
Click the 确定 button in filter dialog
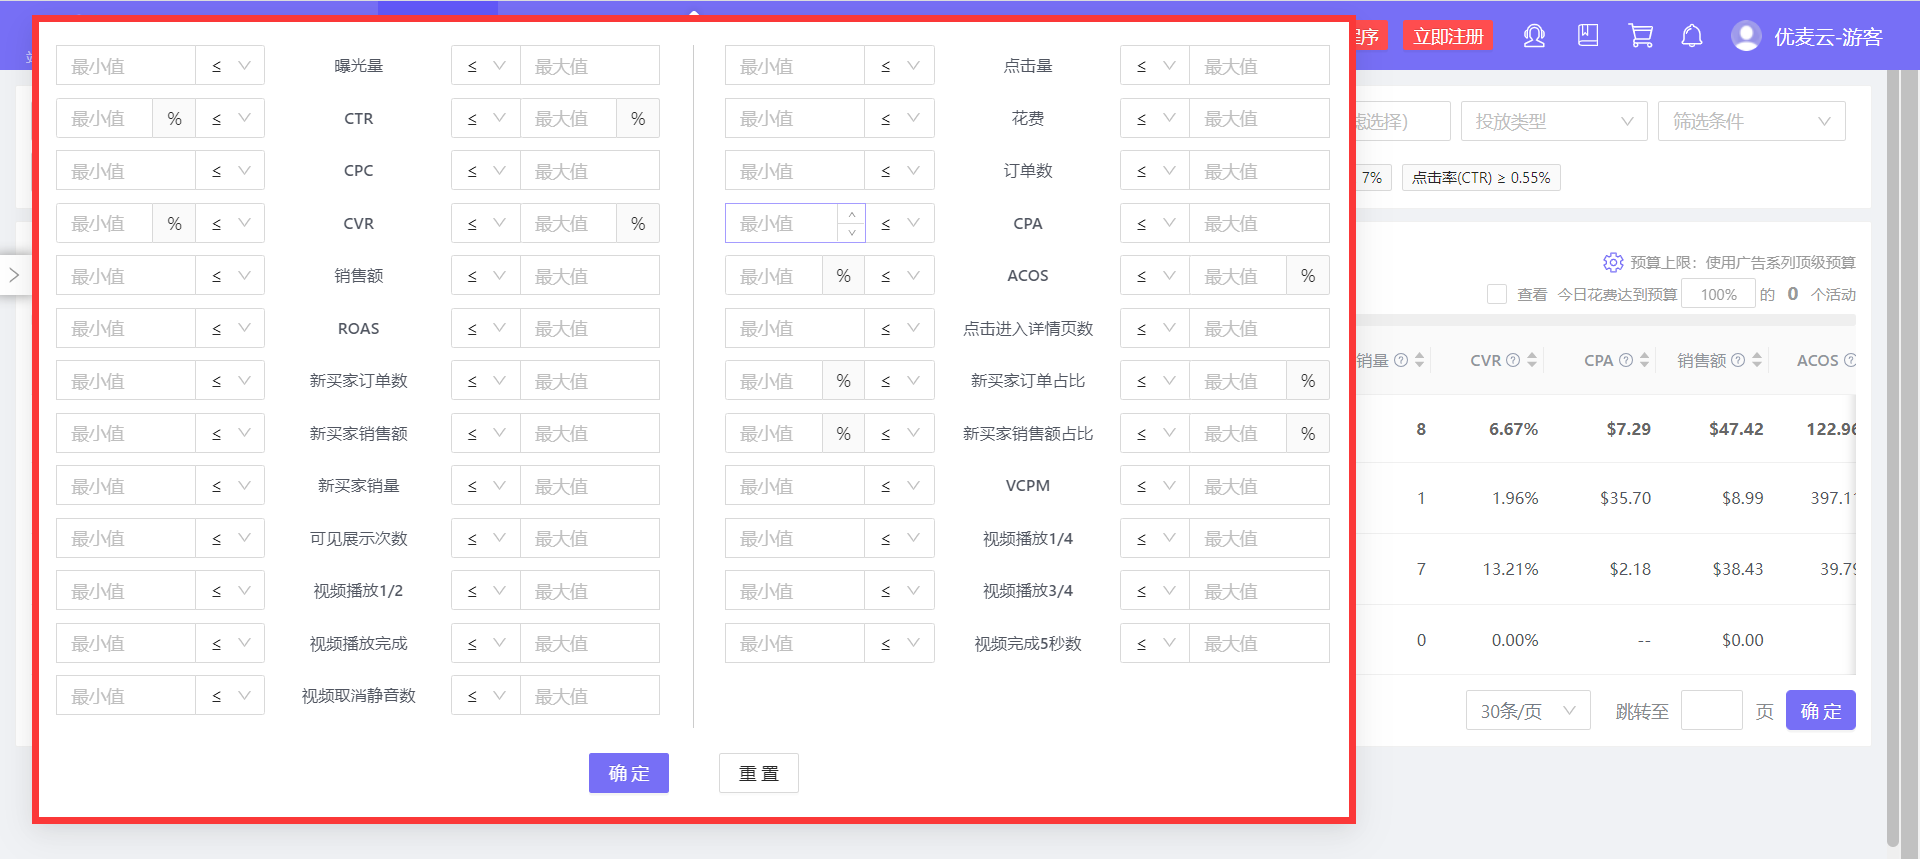pyautogui.click(x=629, y=773)
